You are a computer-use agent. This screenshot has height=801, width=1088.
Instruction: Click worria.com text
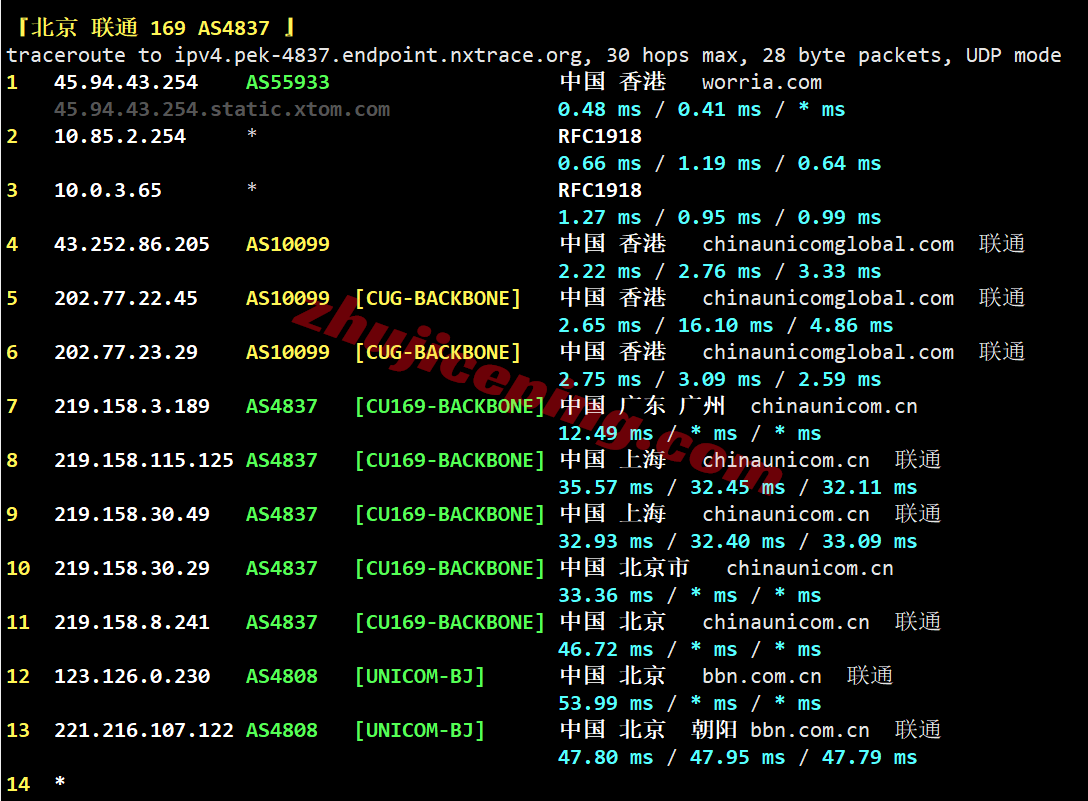[x=762, y=83]
